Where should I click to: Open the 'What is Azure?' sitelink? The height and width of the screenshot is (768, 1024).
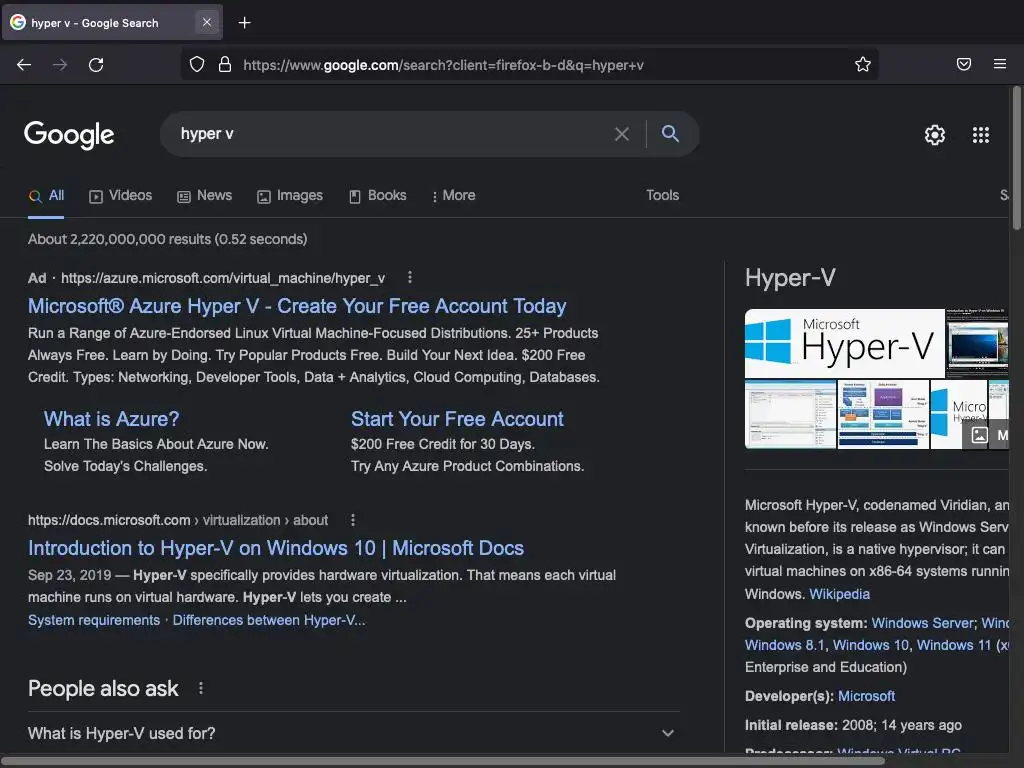point(112,419)
